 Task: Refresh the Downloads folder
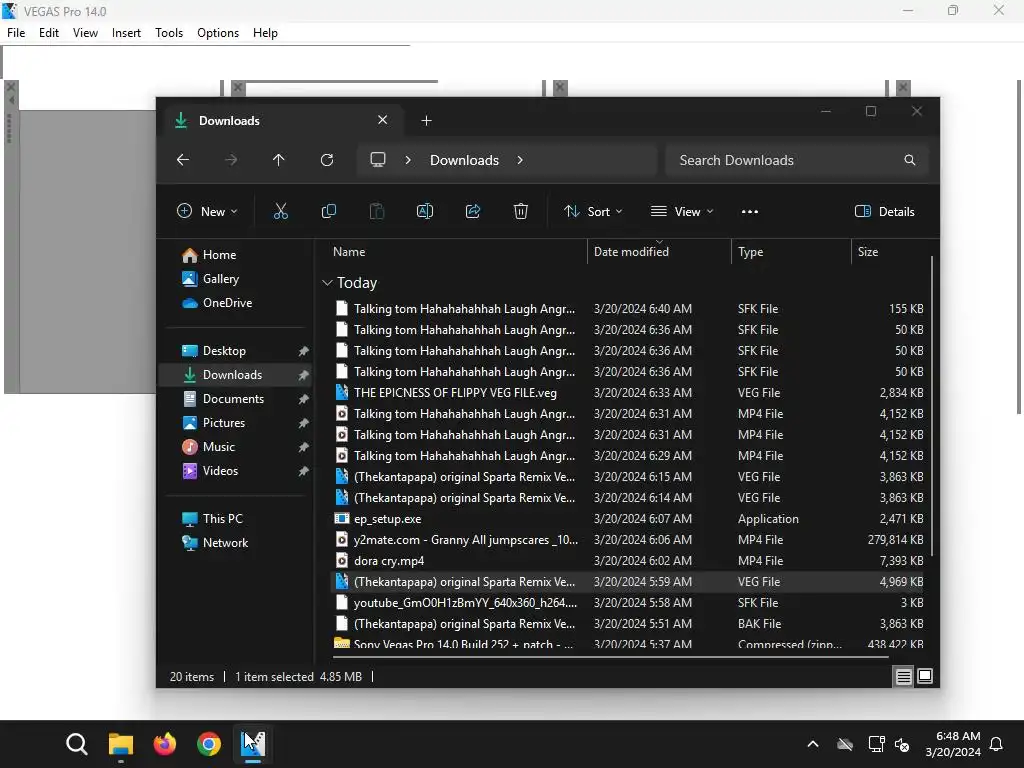[327, 160]
